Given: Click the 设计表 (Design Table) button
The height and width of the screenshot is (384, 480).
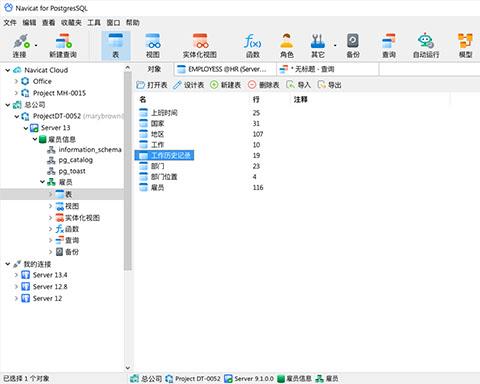Looking at the screenshot, I should point(189,85).
